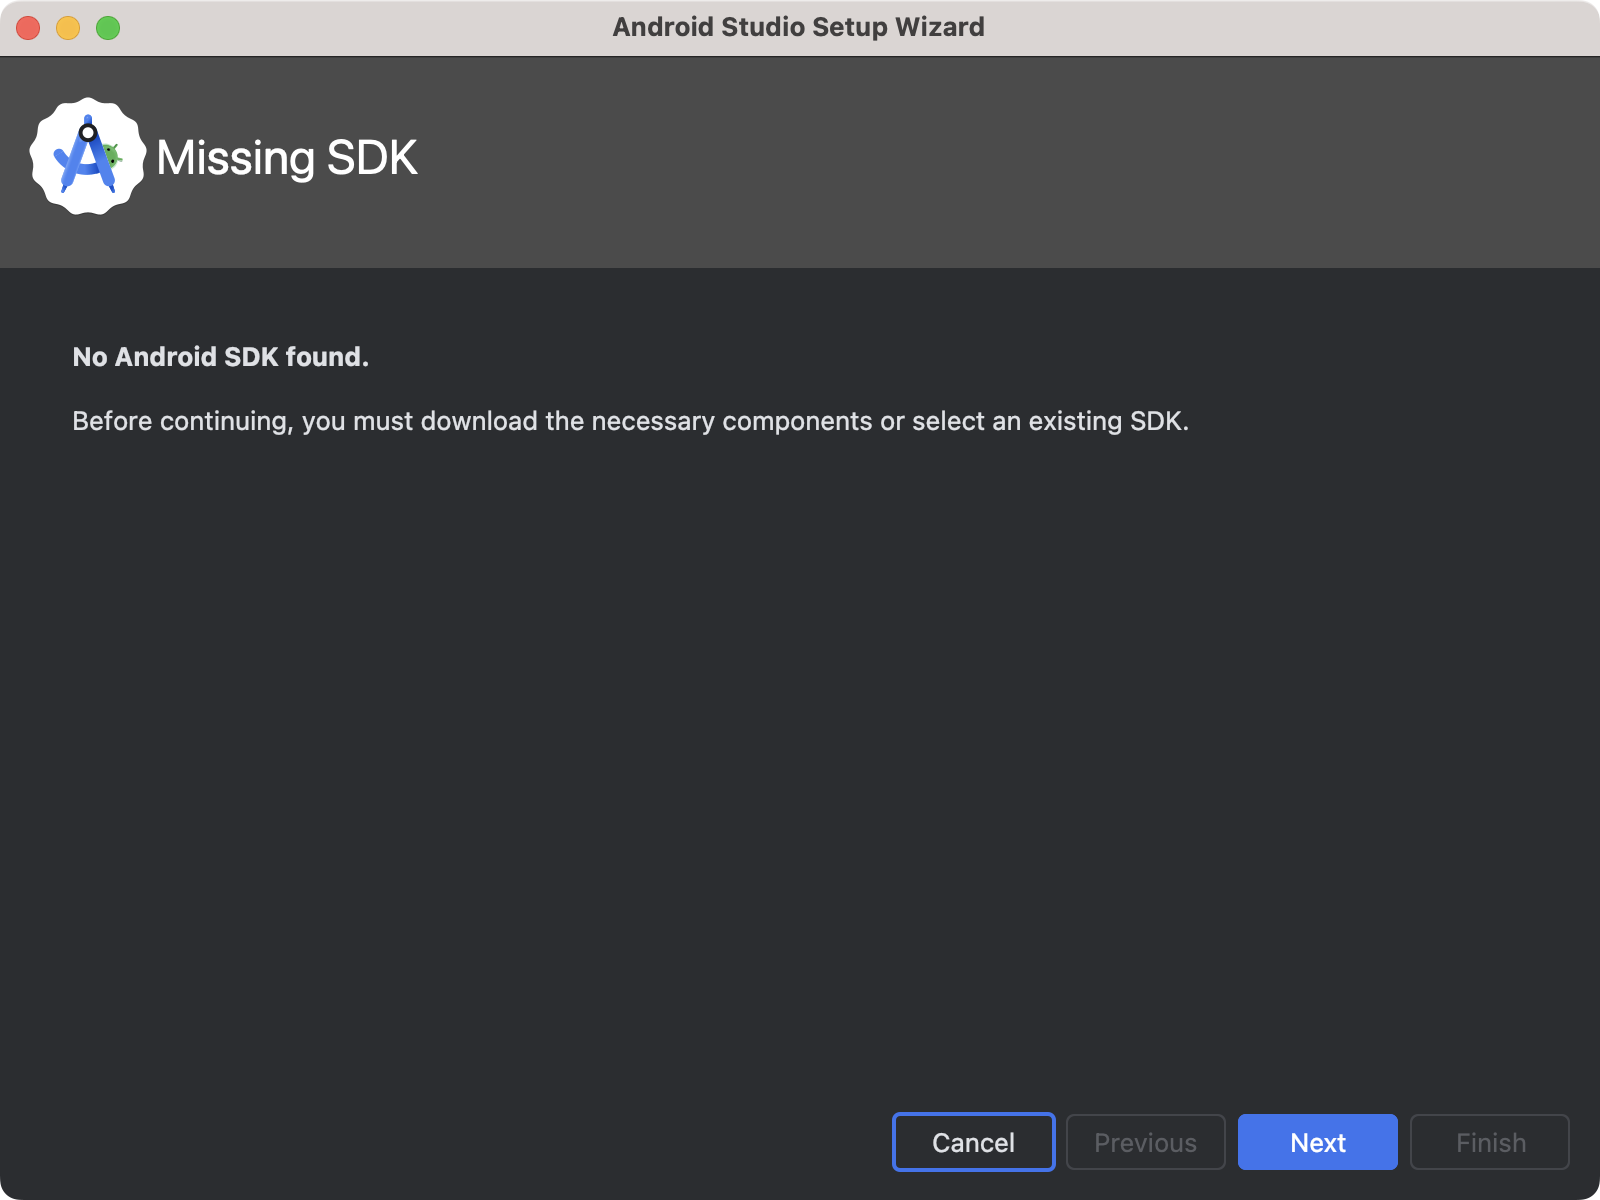The image size is (1600, 1200).
Task: Click the disabled Previous button
Action: [x=1145, y=1142]
